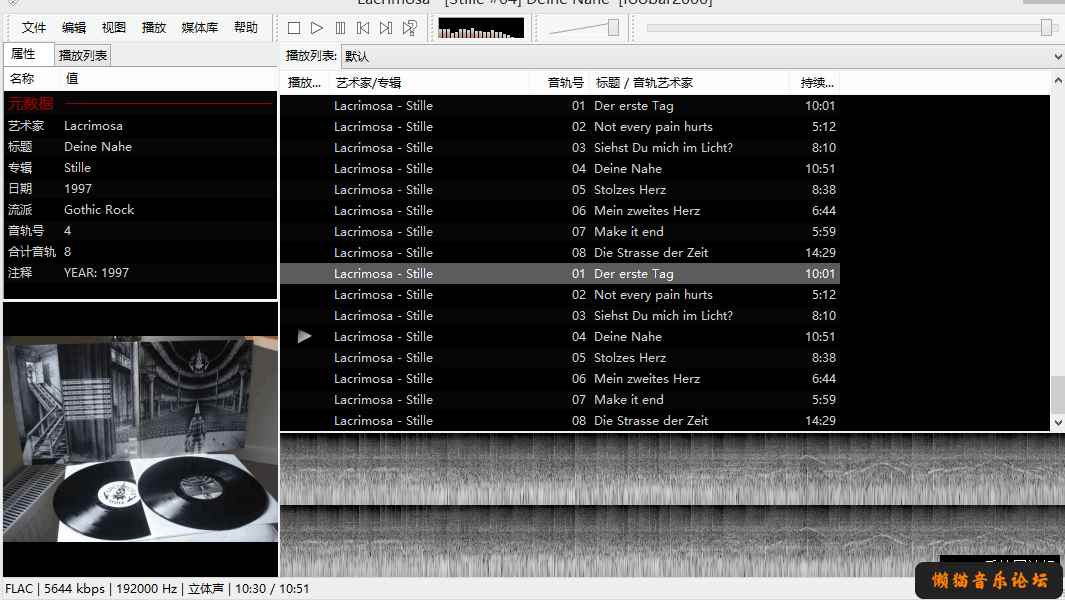The image size is (1065, 600).
Task: Sort by 艺术家/专辑 column header
Action: tap(430, 83)
